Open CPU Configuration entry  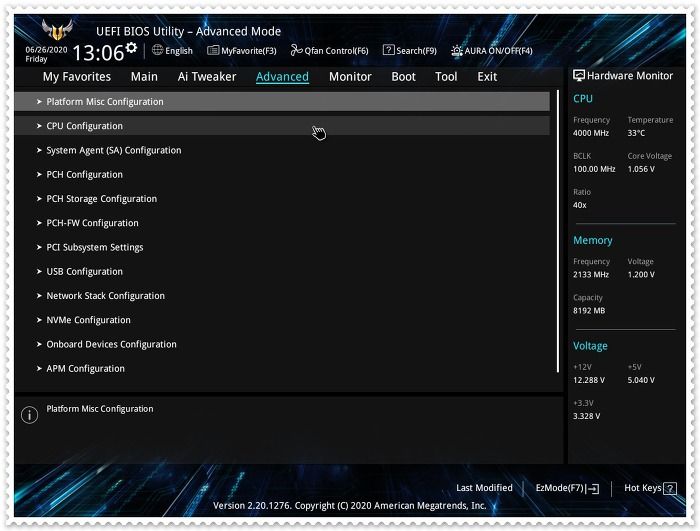[282, 126]
